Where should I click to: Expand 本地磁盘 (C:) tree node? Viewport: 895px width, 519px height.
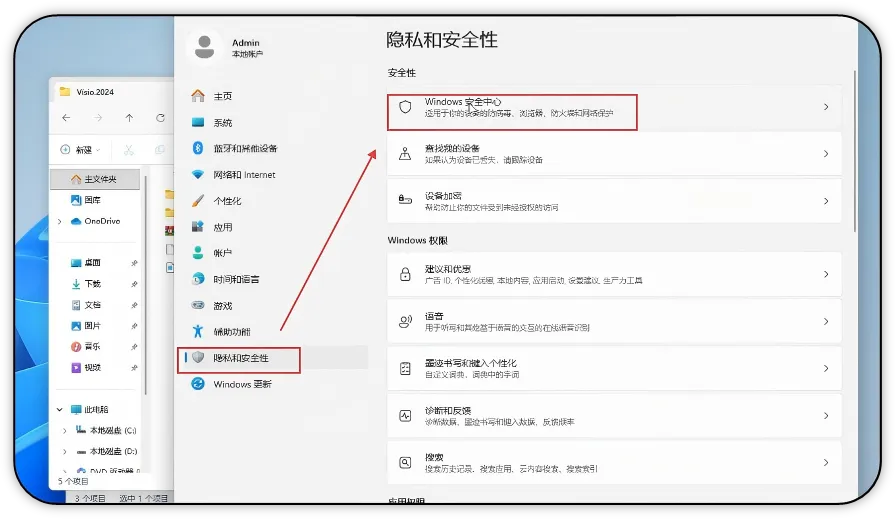[64, 431]
